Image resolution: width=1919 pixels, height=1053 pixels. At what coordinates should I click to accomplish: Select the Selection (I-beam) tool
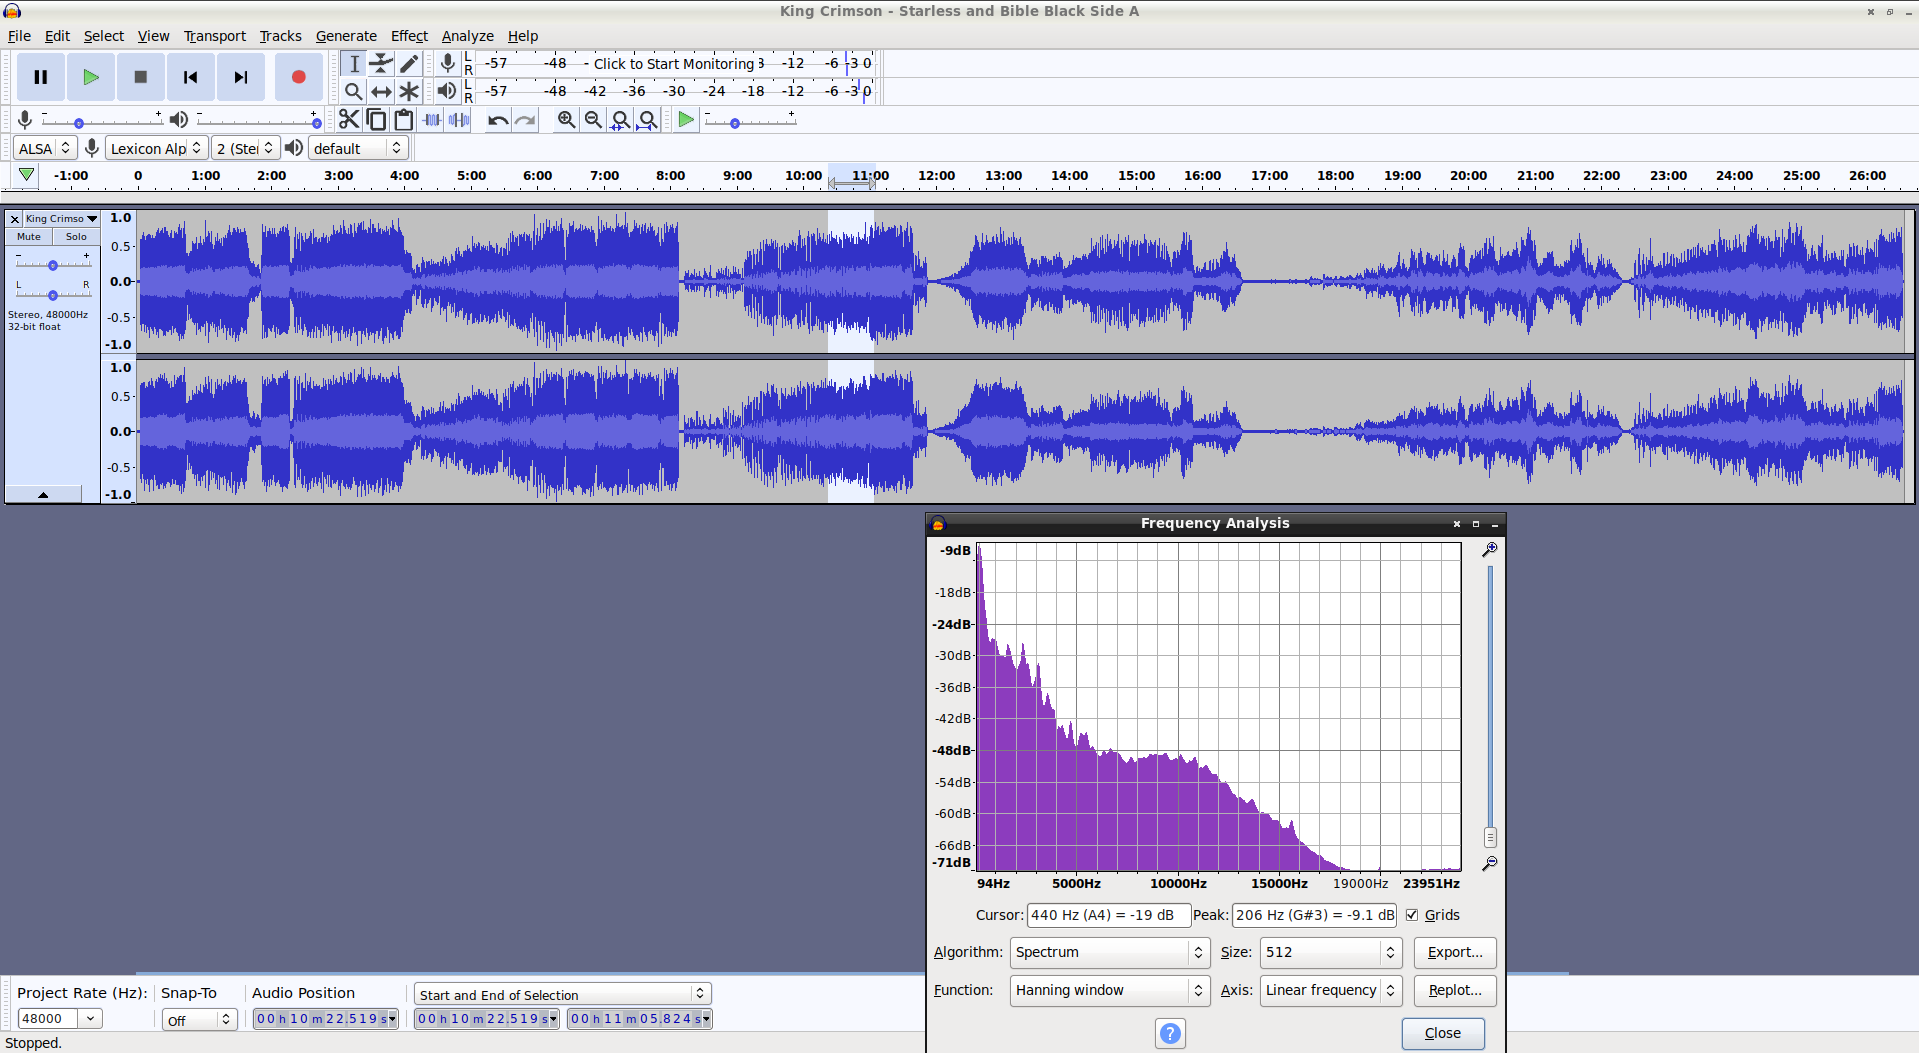(x=354, y=63)
